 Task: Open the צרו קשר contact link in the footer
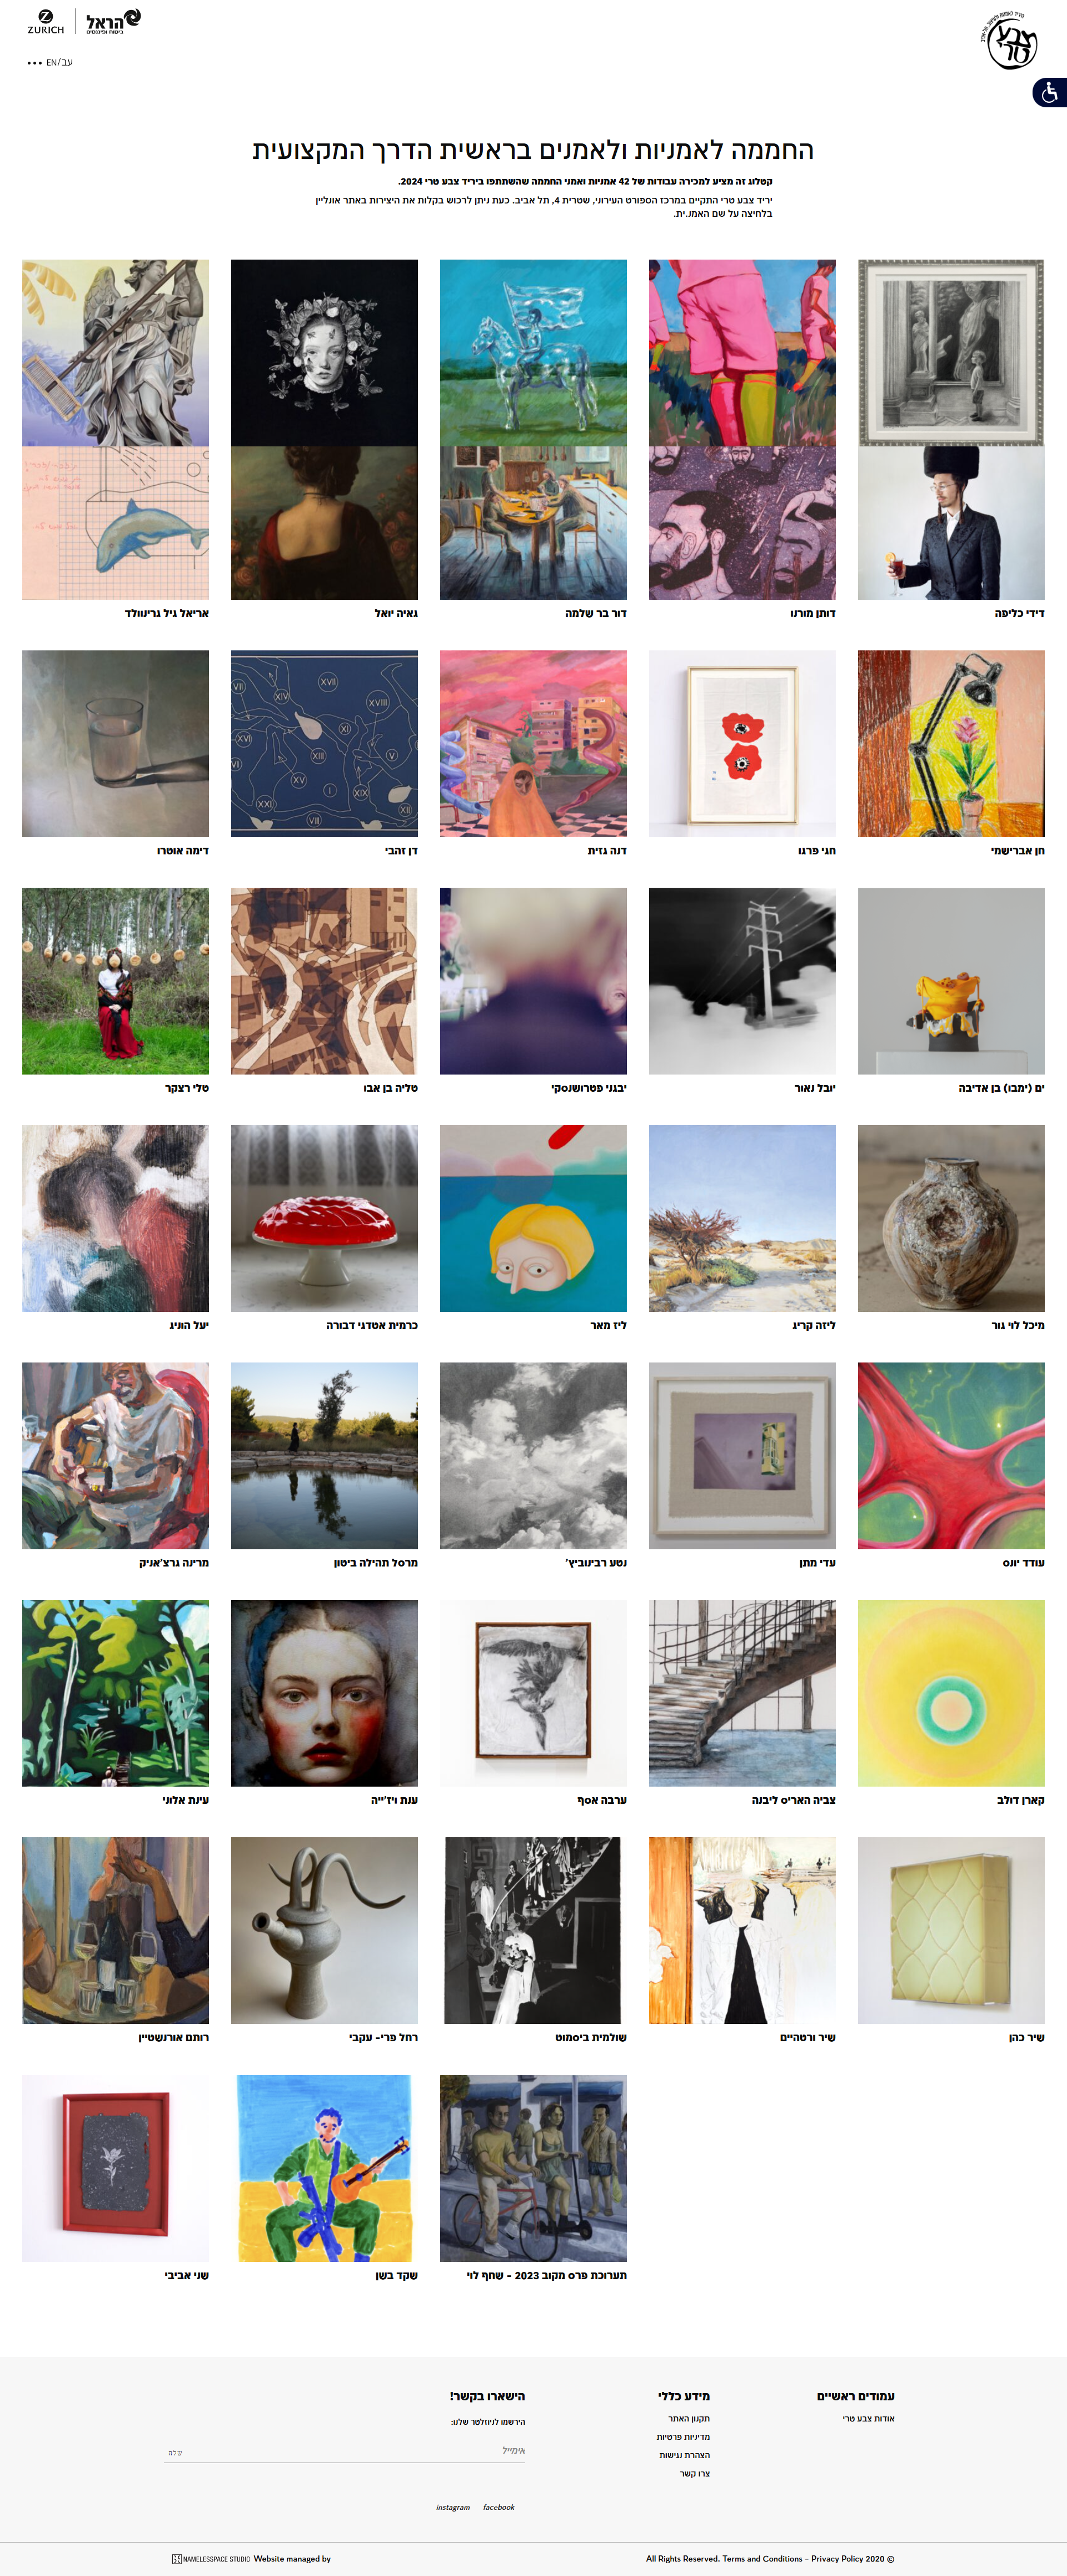pos(695,2473)
